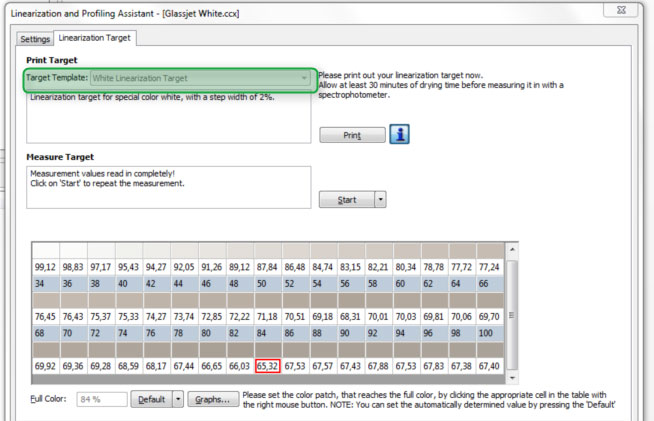654x421 pixels.
Task: Click the Default button
Action: [152, 399]
